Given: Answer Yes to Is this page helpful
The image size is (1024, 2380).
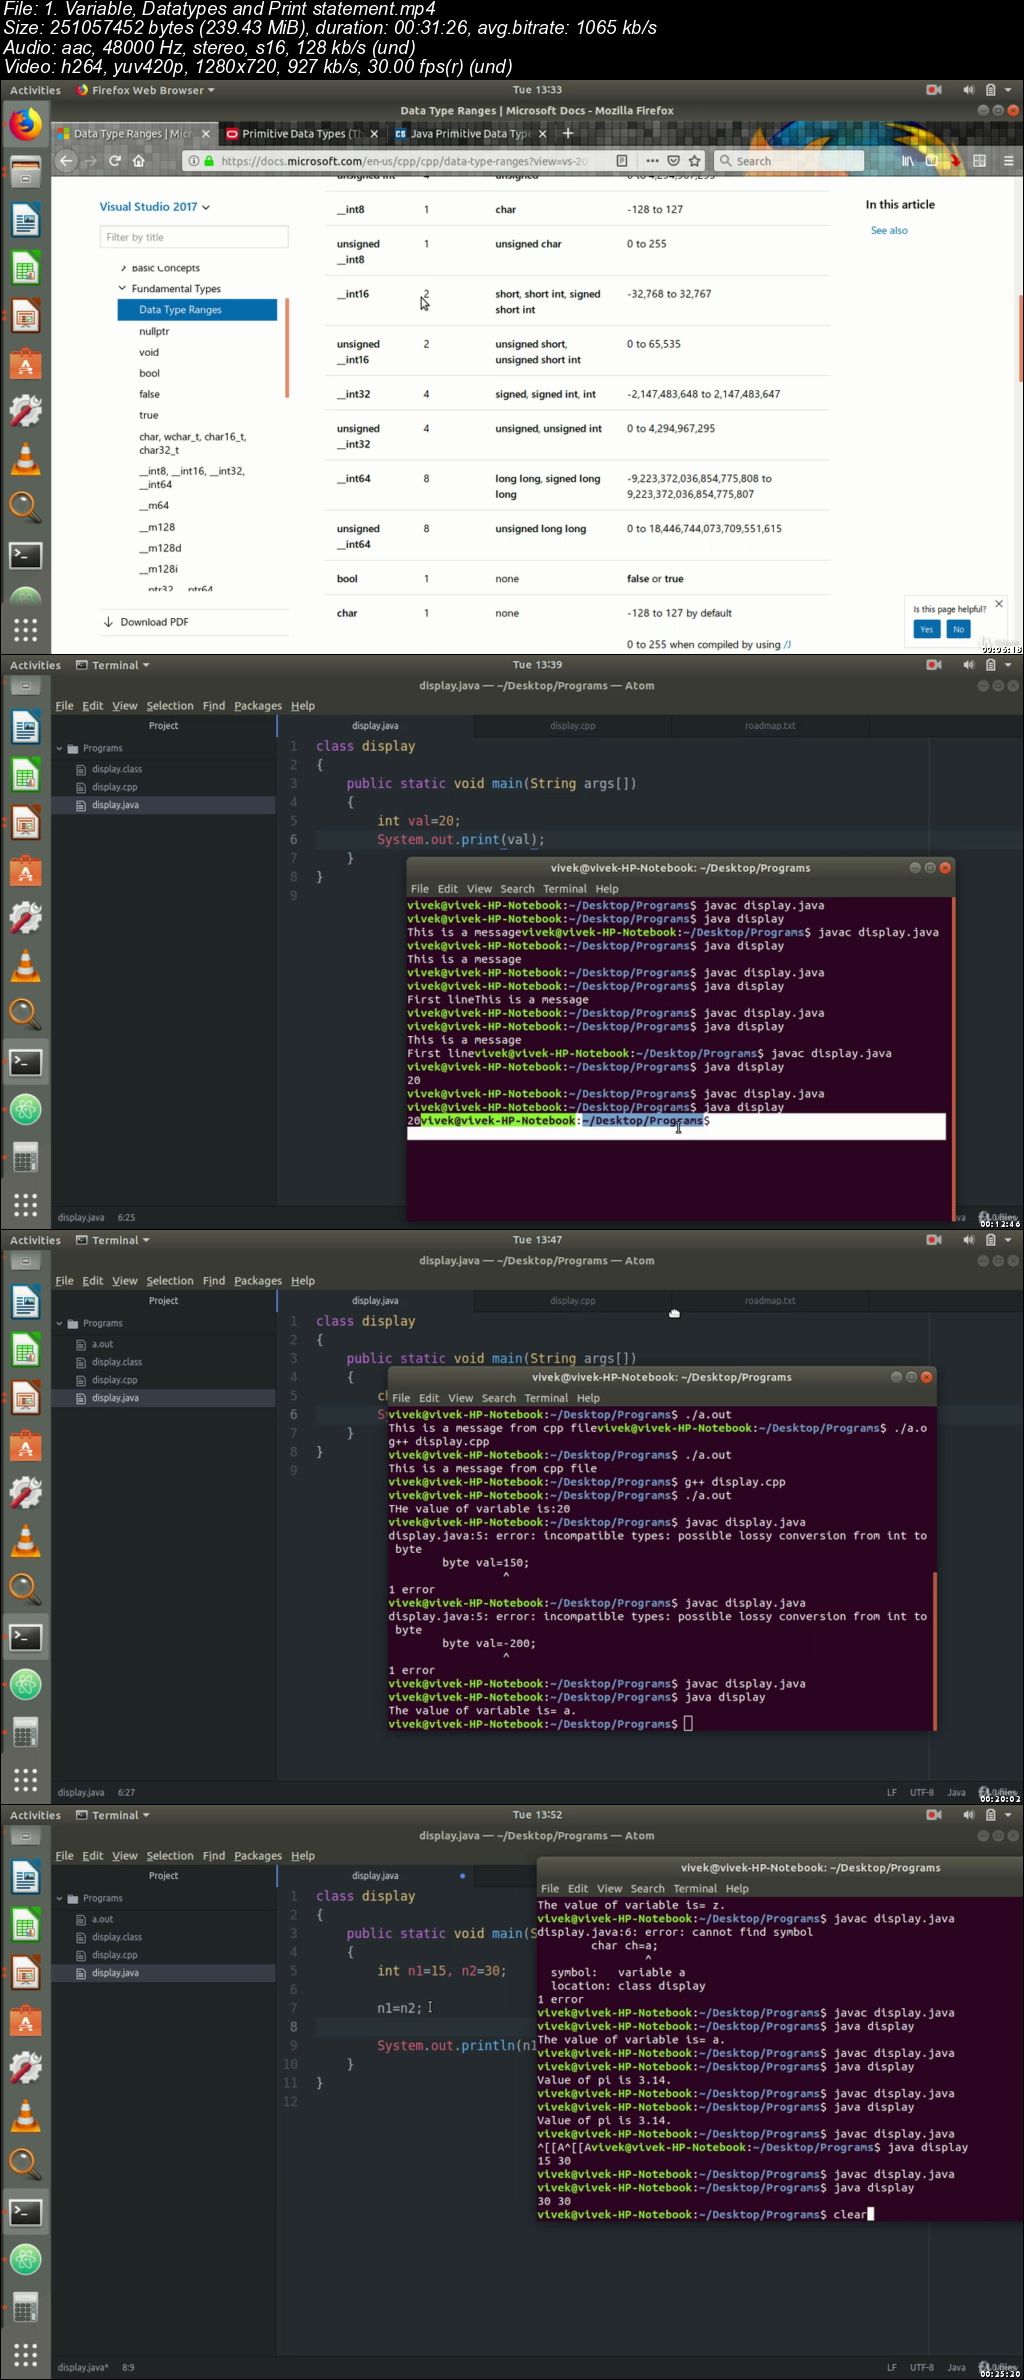Looking at the screenshot, I should pyautogui.click(x=926, y=629).
